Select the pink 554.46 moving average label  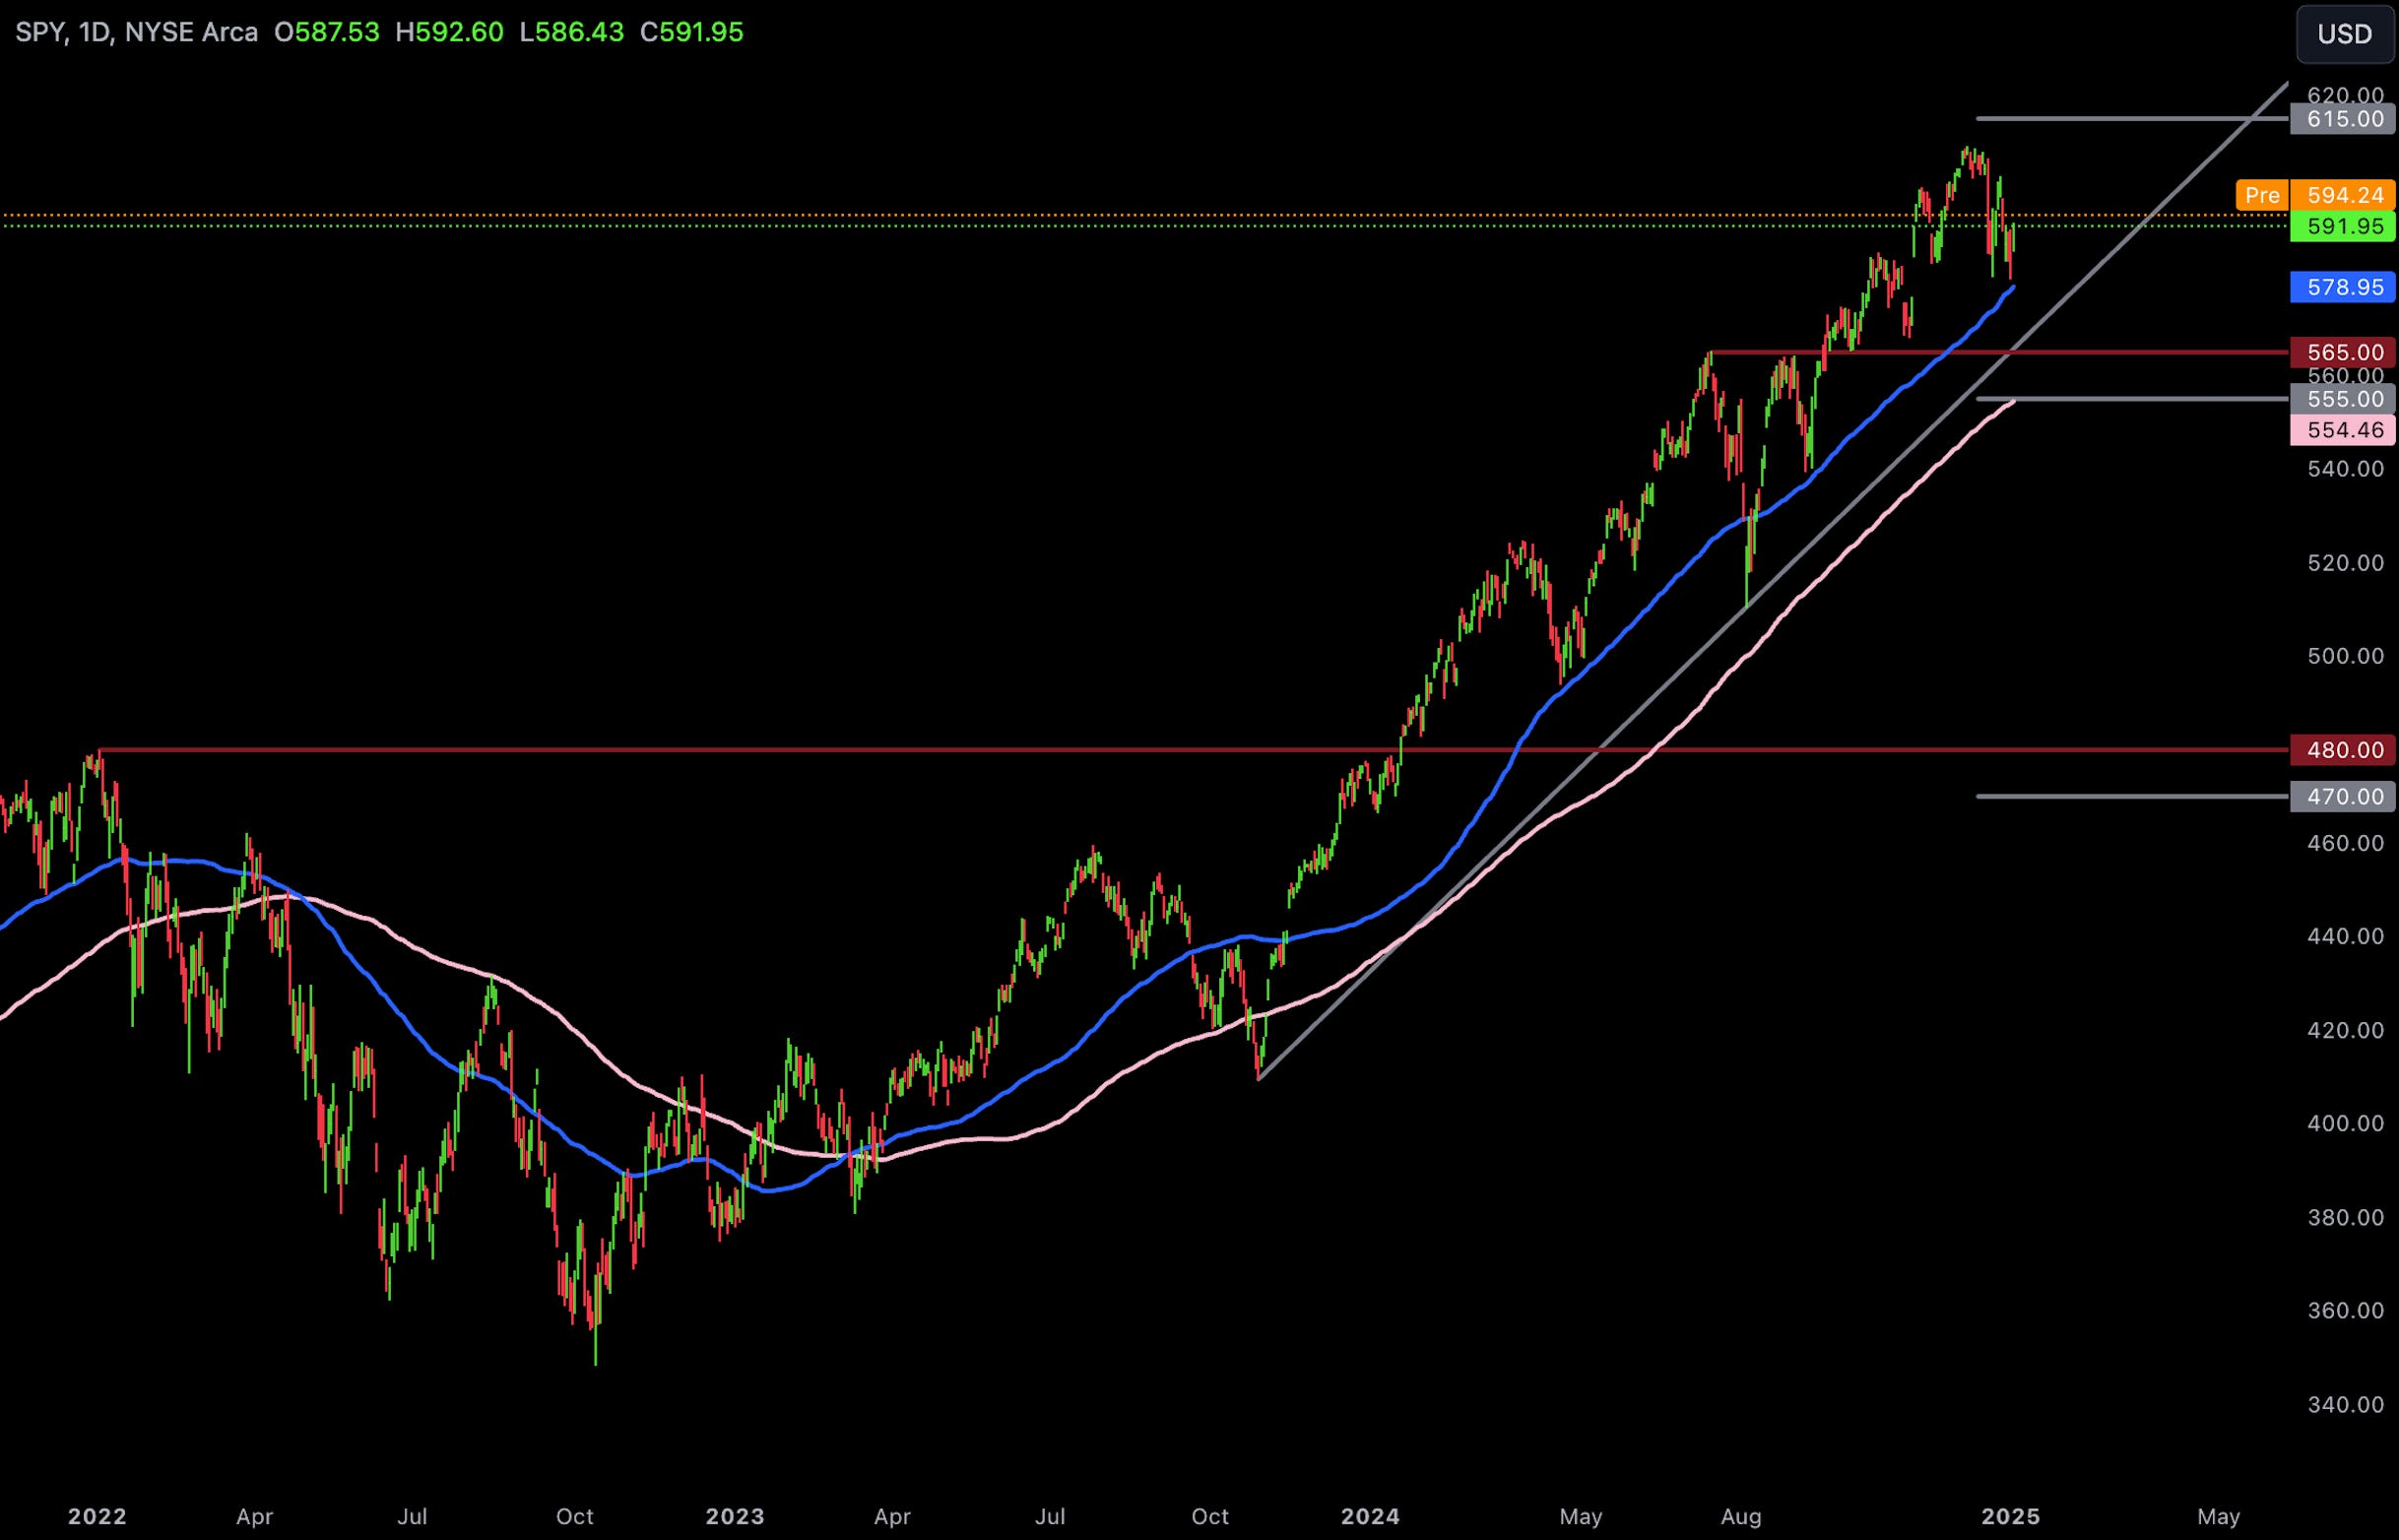[x=2343, y=430]
